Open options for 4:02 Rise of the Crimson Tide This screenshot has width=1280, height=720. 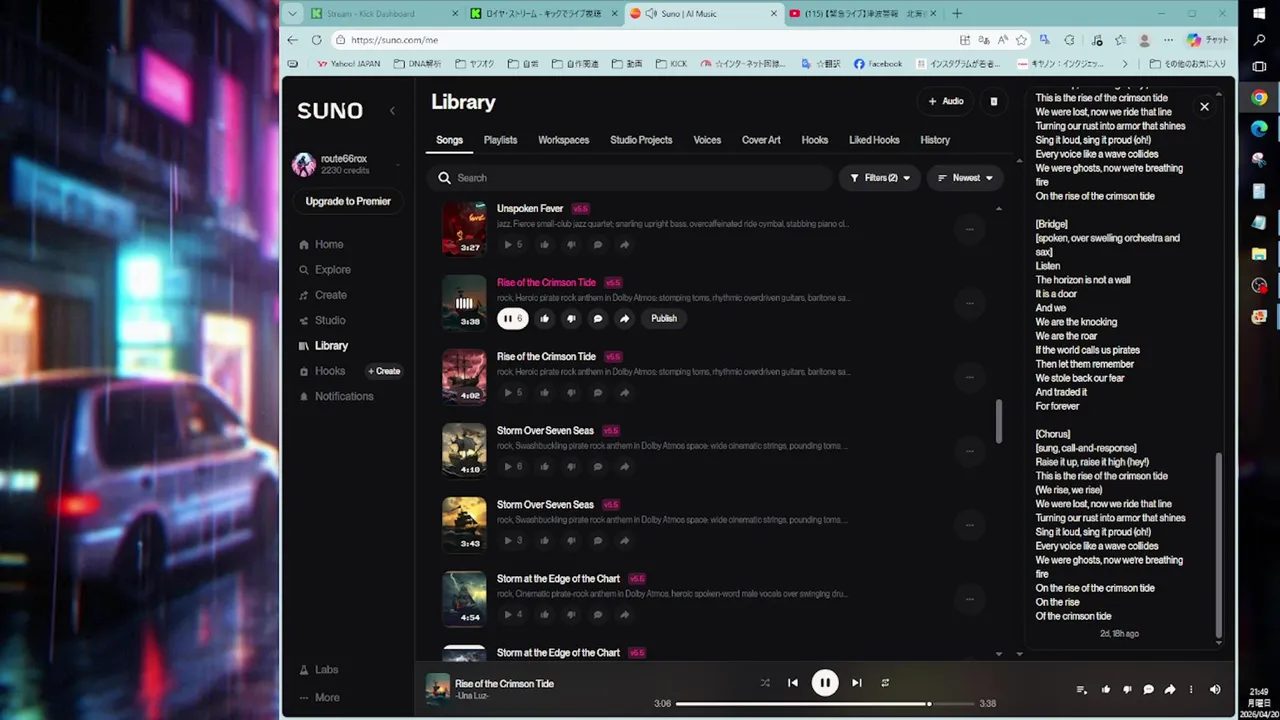point(969,377)
